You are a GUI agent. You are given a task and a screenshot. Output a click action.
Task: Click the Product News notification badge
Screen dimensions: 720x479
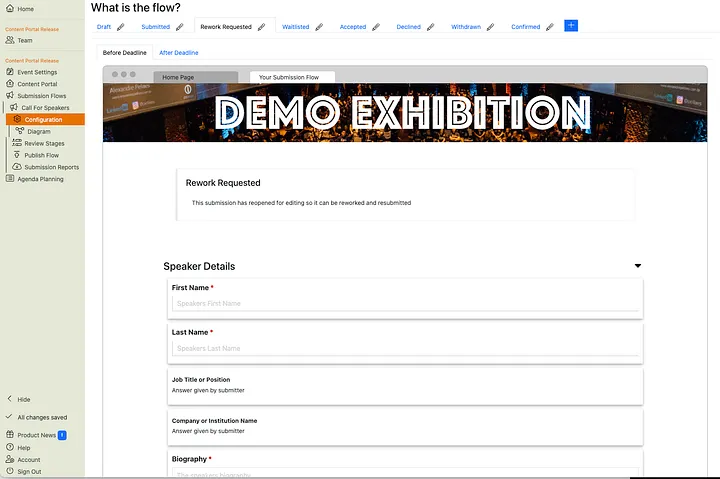click(62, 435)
